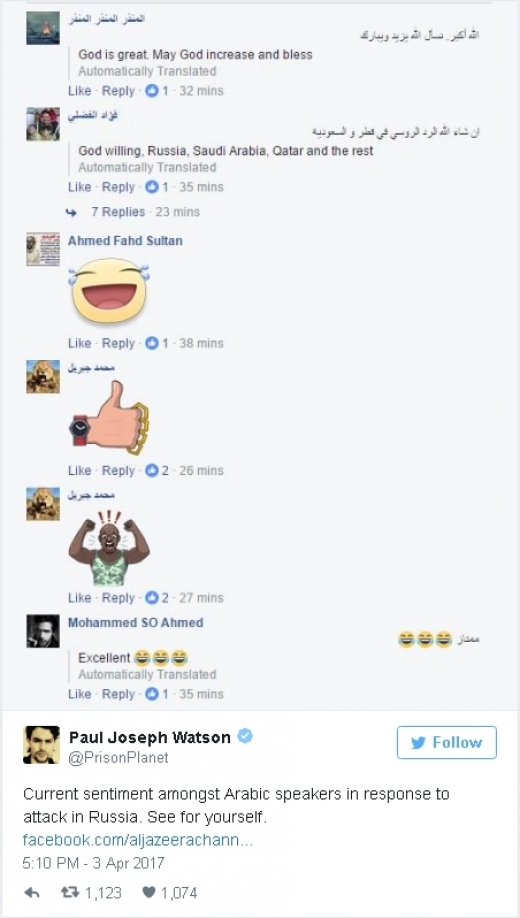Click the flexing muscle man sticker
520x918 pixels.
coord(109,547)
